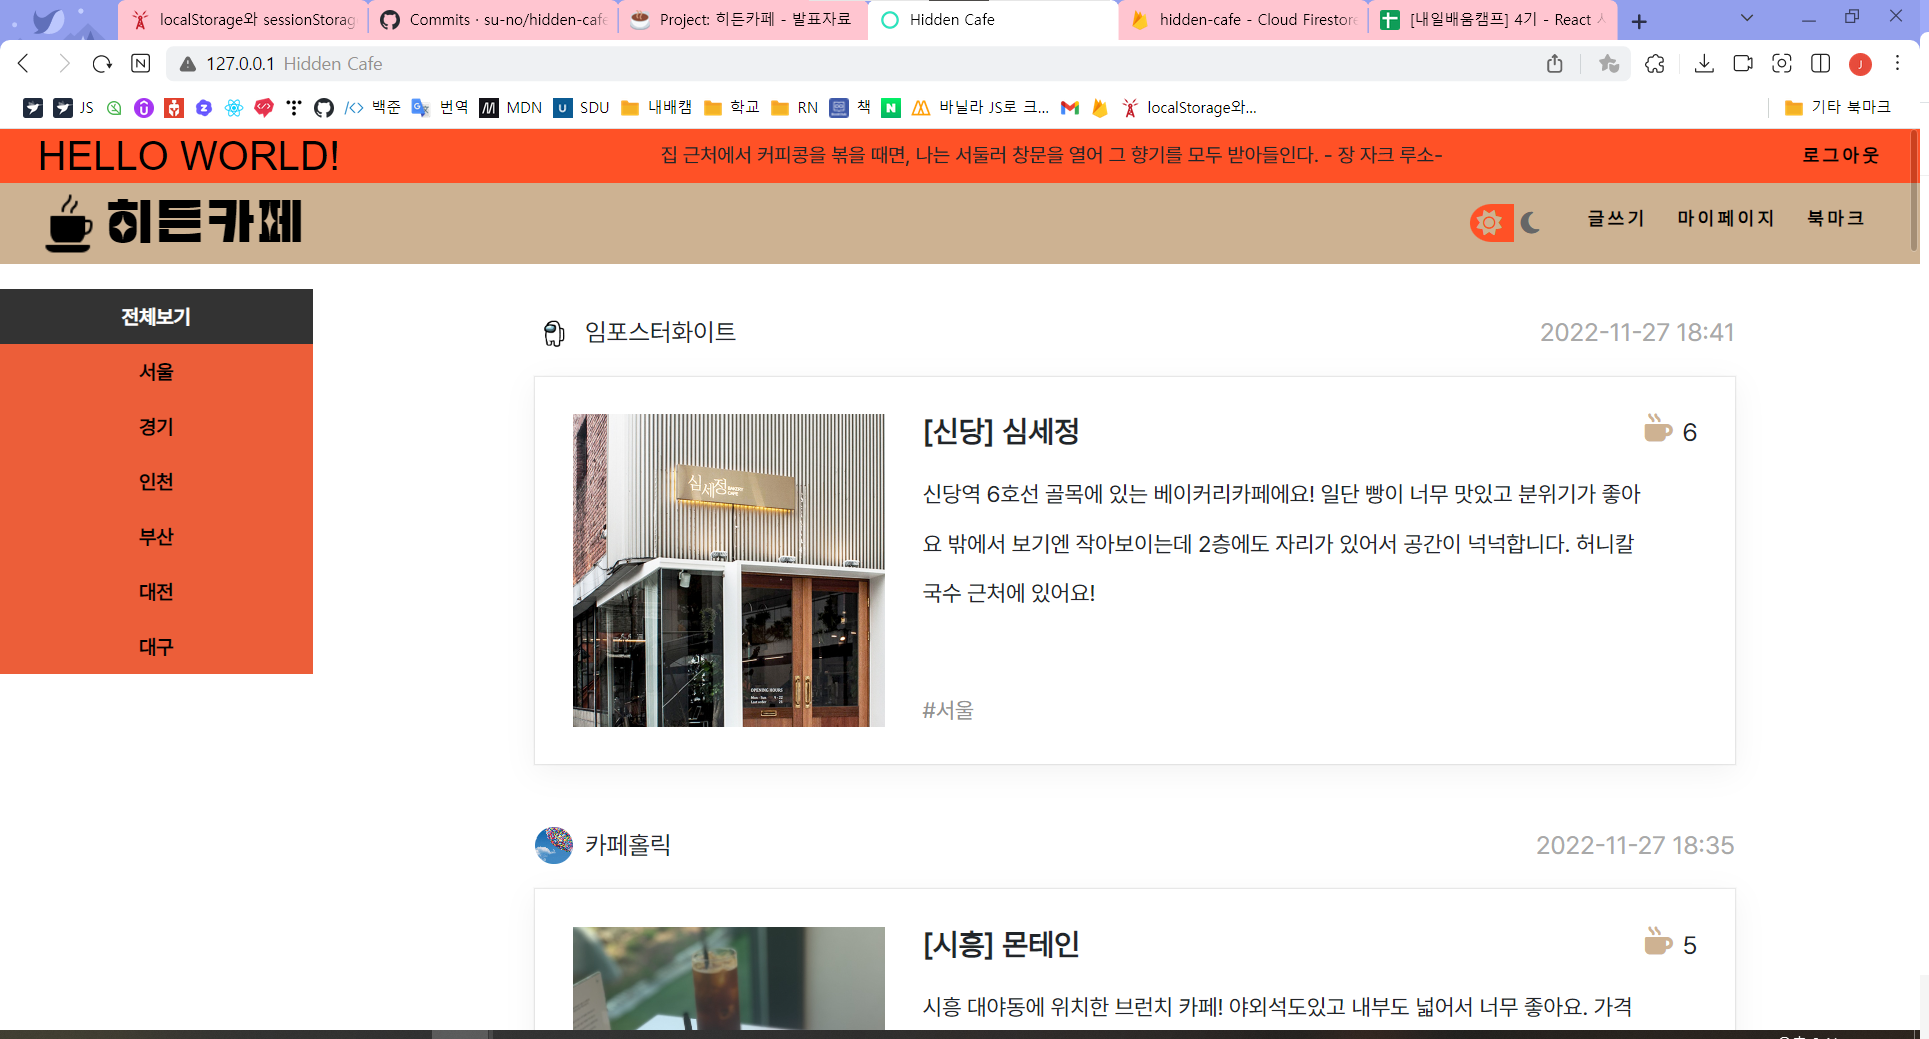Open 카페홀릭's profile avatar

coord(554,845)
